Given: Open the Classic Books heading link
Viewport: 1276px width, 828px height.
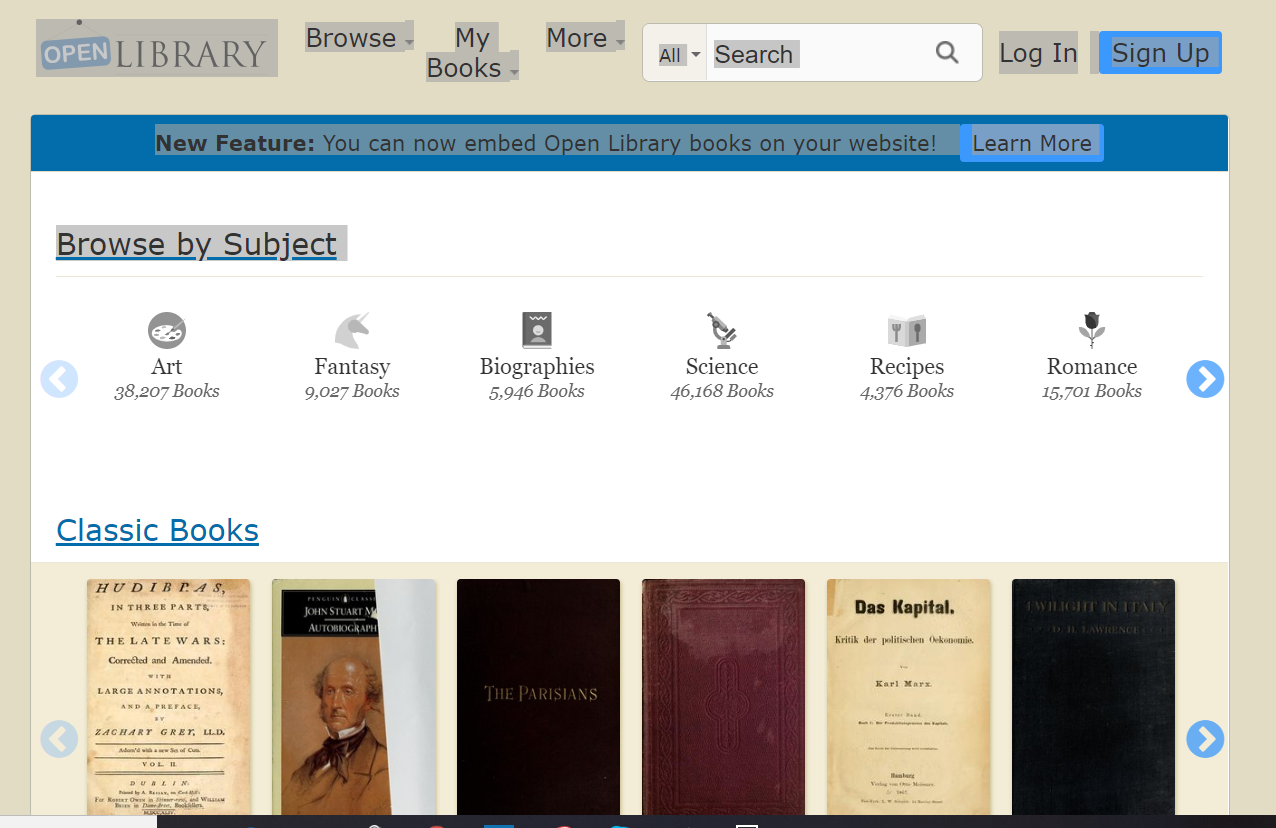Looking at the screenshot, I should pyautogui.click(x=157, y=530).
